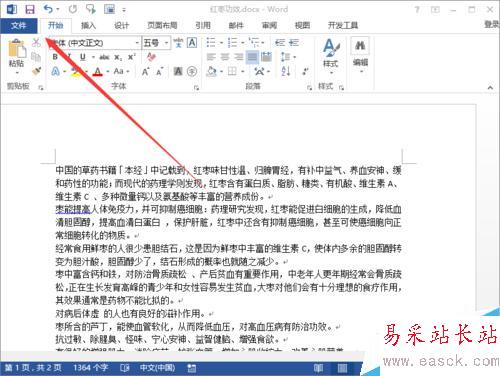Click the Editing binoculars icon
This screenshot has width=500, height=376.
tap(360, 46)
